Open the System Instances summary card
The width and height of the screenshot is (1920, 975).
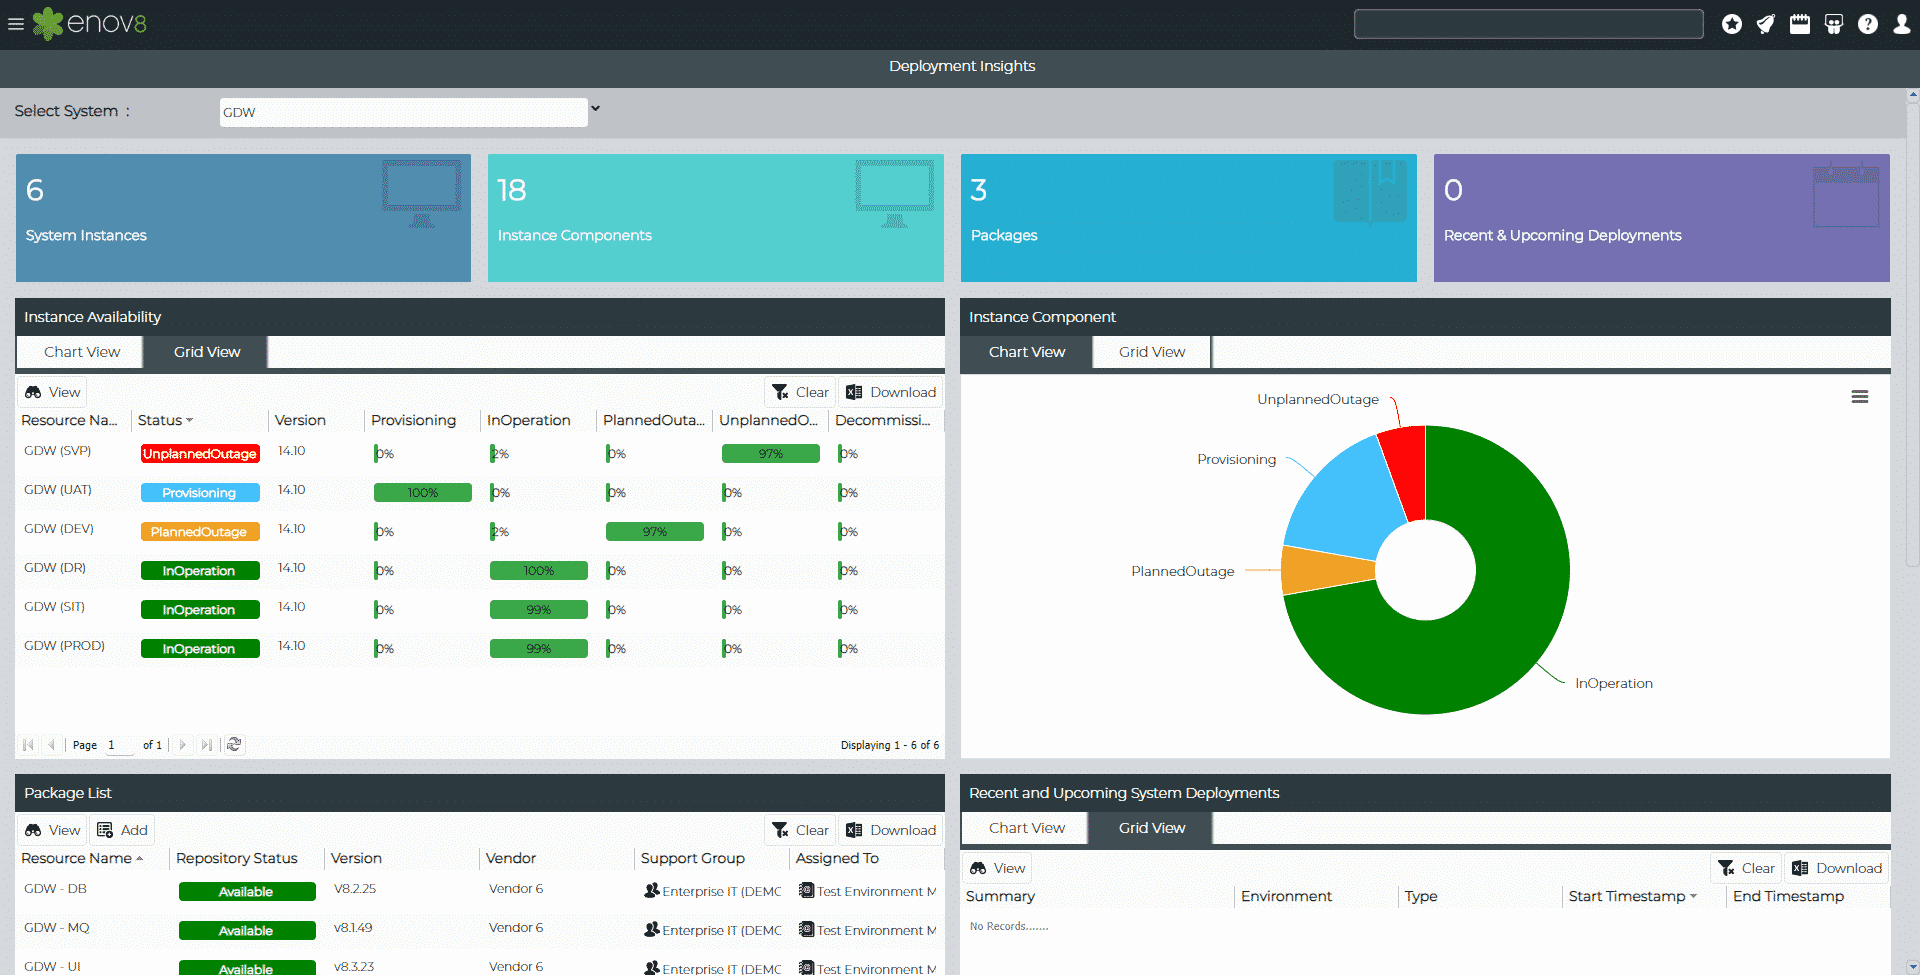click(243, 217)
